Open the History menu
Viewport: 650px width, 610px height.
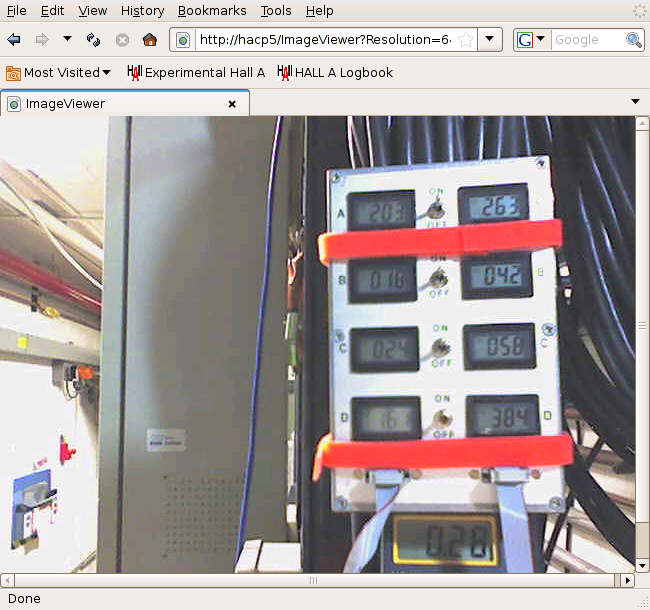coord(142,11)
